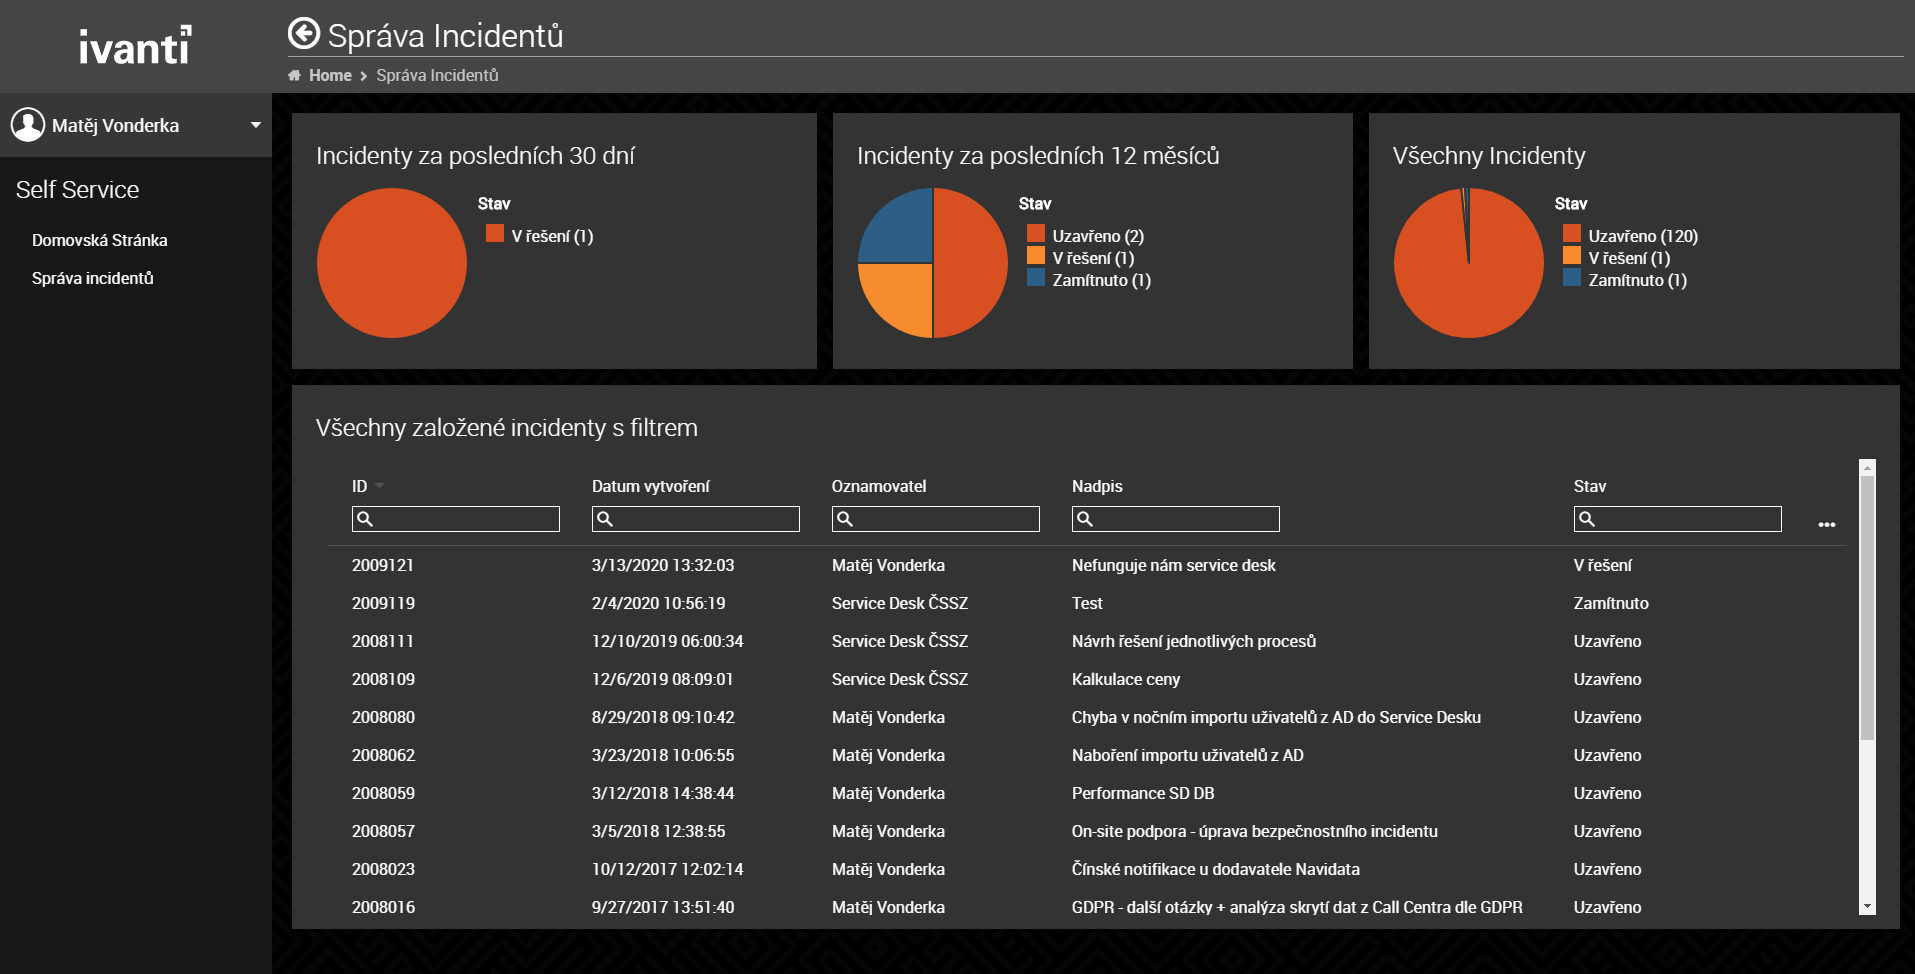Click the Ivanti logo

(135, 46)
